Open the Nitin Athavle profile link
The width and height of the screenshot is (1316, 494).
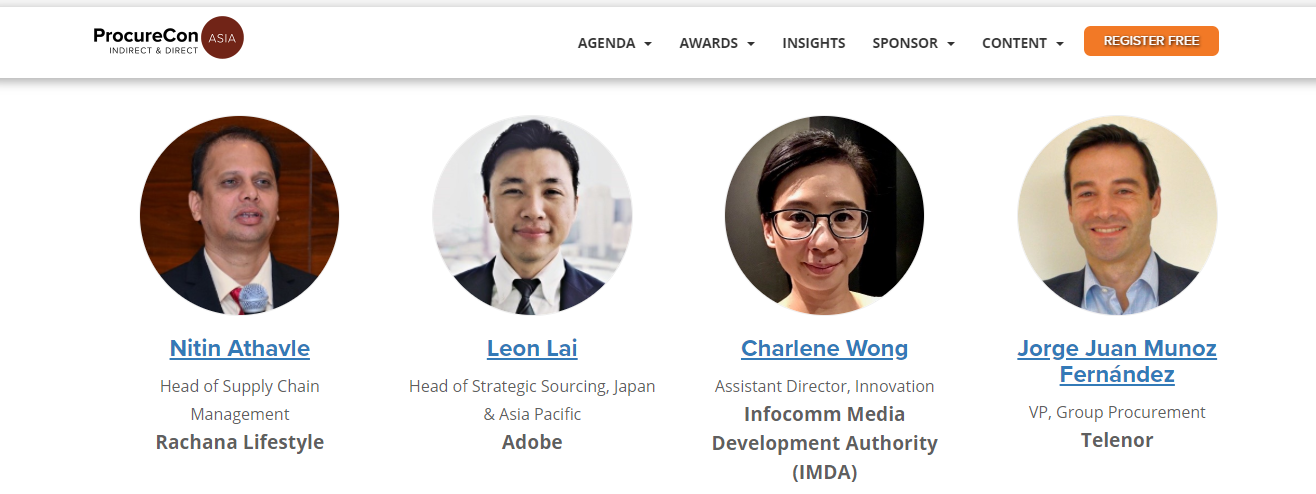click(240, 348)
